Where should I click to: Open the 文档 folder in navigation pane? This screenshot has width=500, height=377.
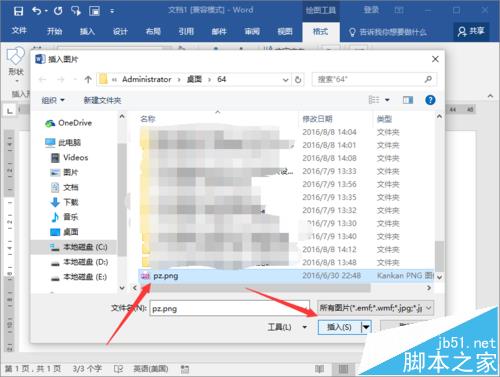[x=64, y=187]
